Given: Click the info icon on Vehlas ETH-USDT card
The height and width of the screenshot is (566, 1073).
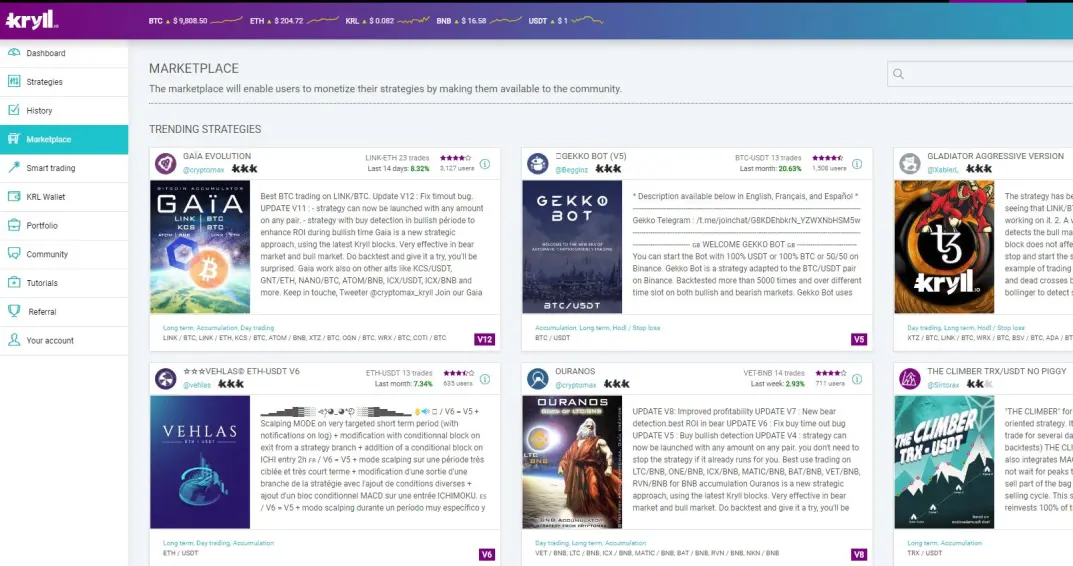Looking at the screenshot, I should coord(484,379).
